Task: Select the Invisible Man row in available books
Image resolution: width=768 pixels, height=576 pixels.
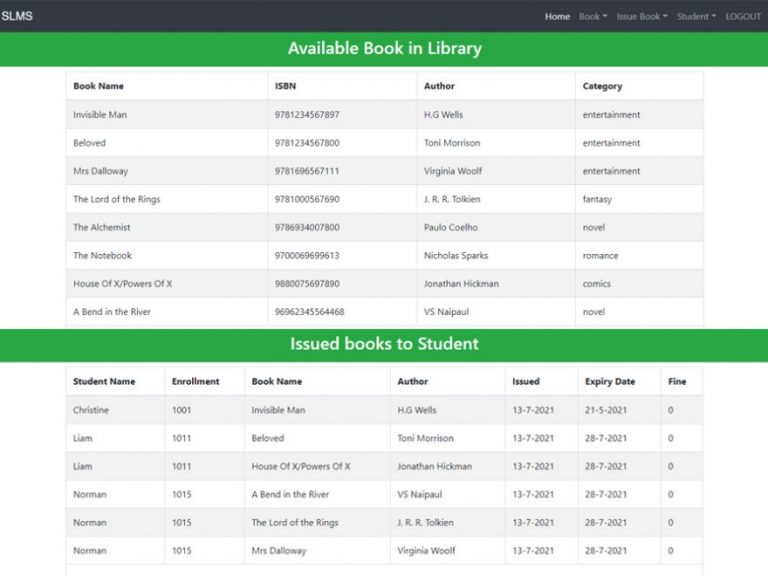Action: point(100,115)
